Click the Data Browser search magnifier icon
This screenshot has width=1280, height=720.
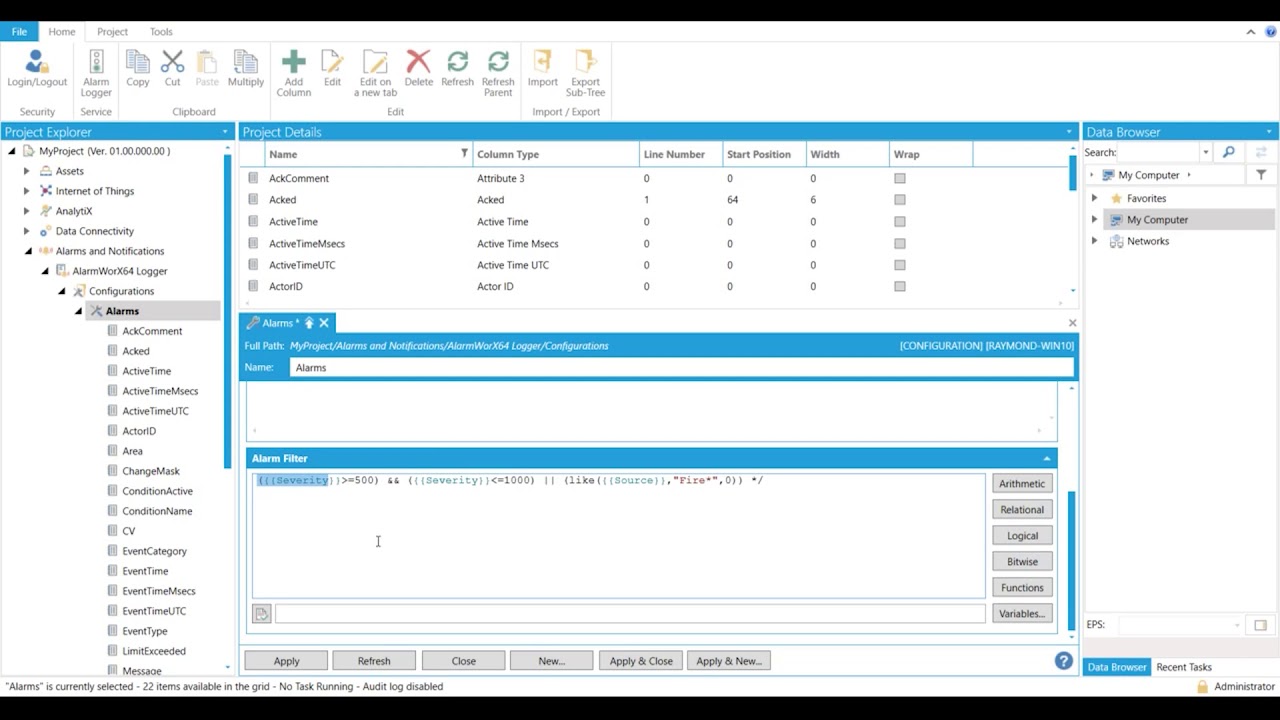tap(1229, 152)
